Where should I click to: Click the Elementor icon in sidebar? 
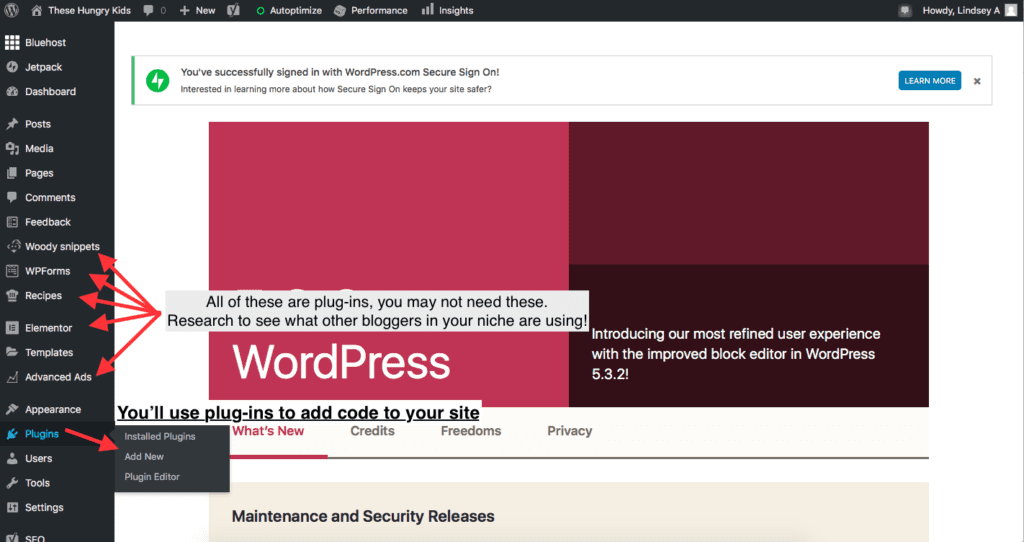point(12,328)
